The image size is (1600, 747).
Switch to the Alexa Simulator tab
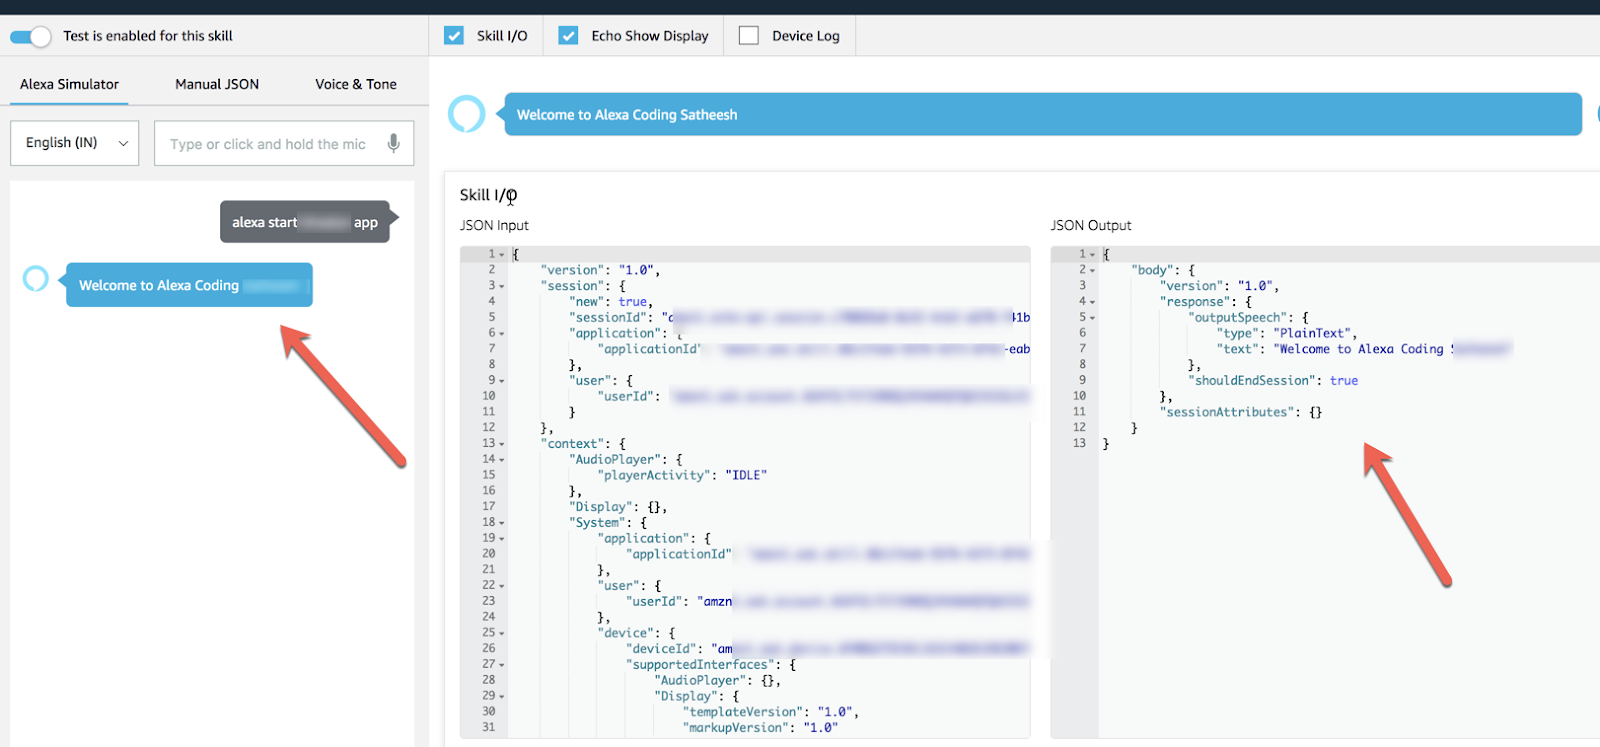[69, 84]
